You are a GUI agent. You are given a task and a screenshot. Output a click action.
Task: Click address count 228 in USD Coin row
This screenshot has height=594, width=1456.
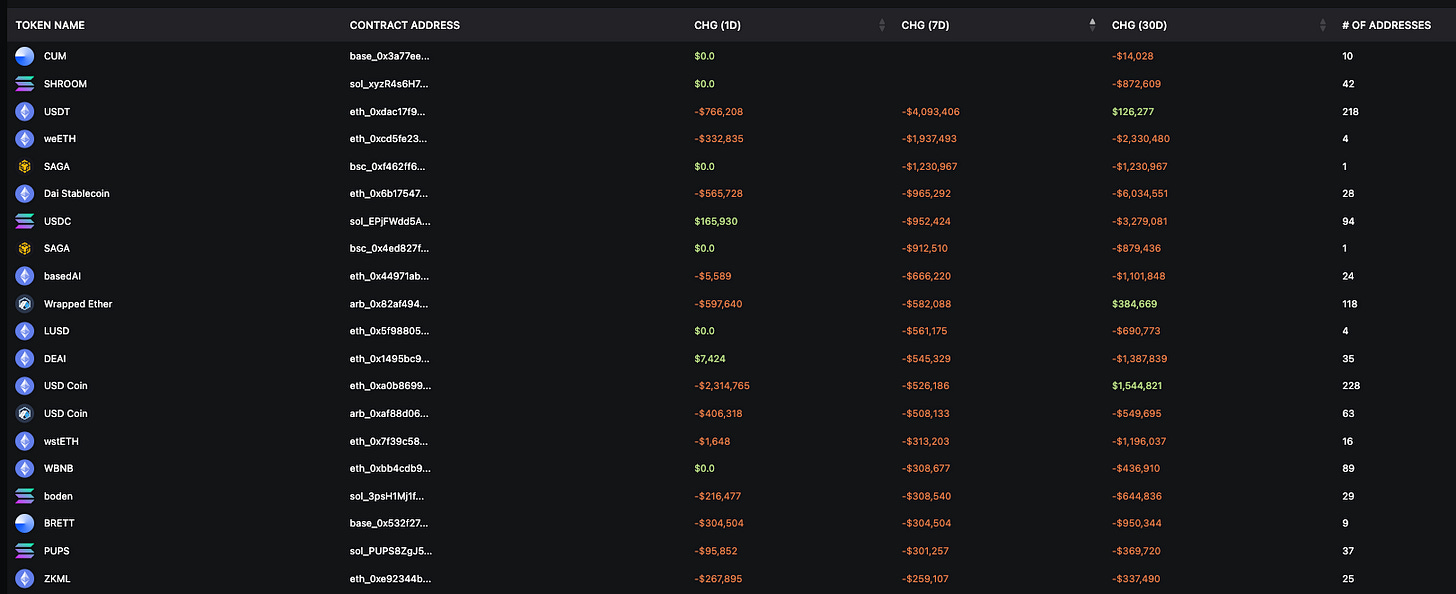click(1351, 386)
